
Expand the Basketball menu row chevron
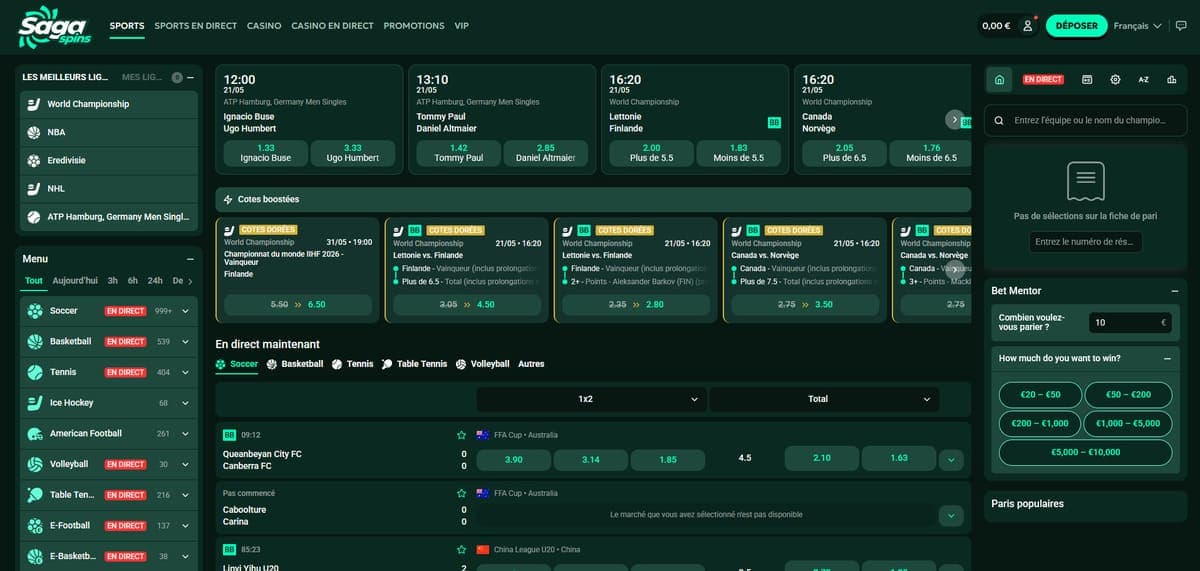coord(185,342)
